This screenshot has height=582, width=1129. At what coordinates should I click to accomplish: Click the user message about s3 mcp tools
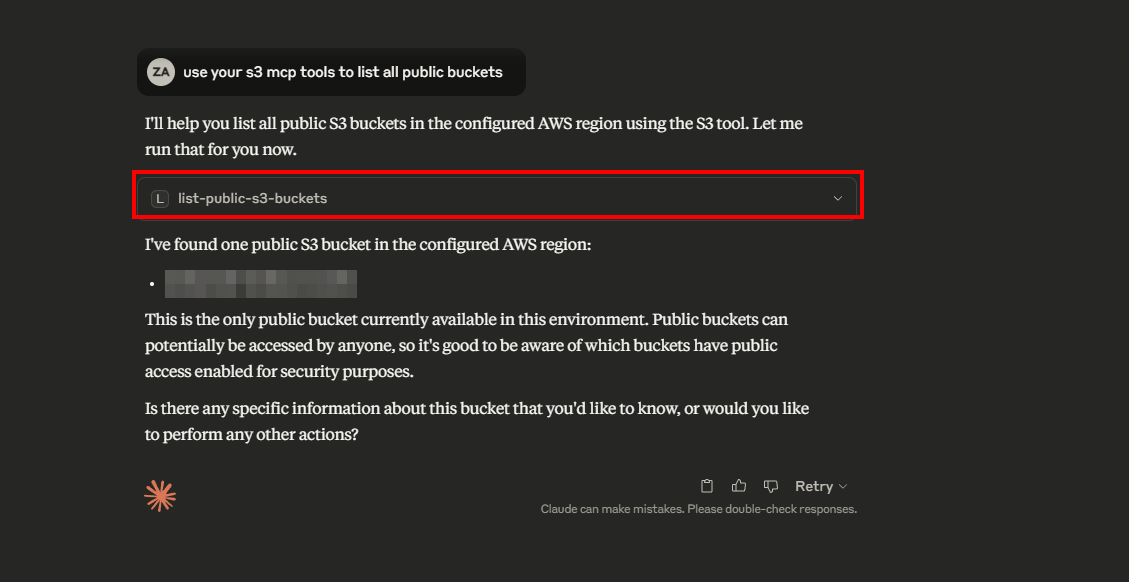[343, 72]
